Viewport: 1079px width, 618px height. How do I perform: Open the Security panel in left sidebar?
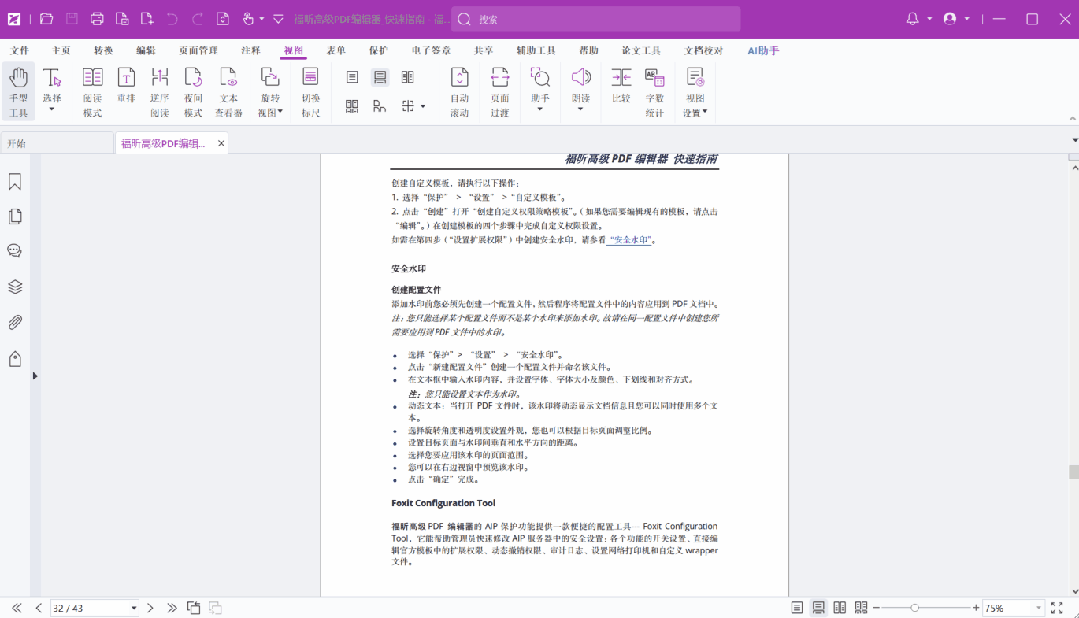(15, 359)
